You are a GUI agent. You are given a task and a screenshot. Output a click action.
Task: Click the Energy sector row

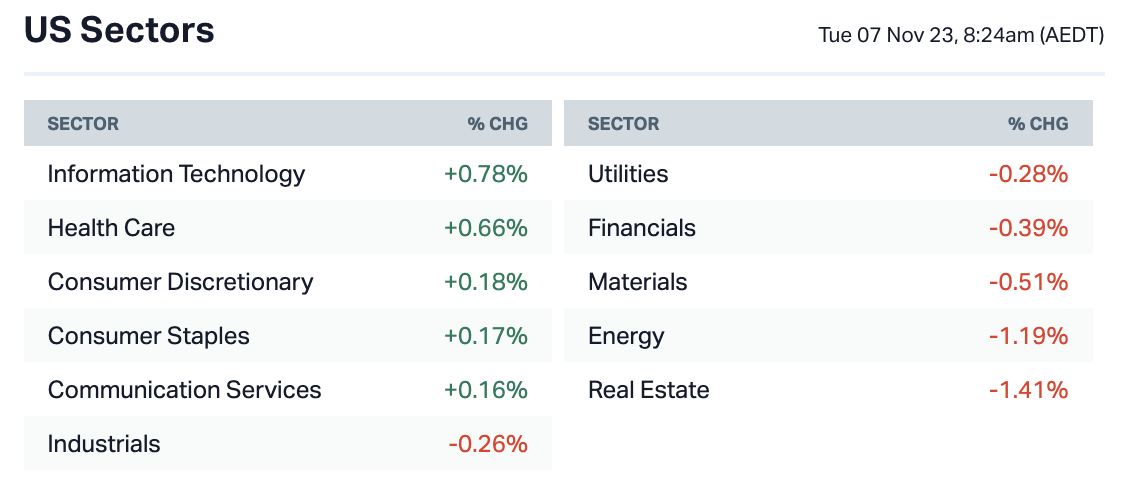point(626,336)
